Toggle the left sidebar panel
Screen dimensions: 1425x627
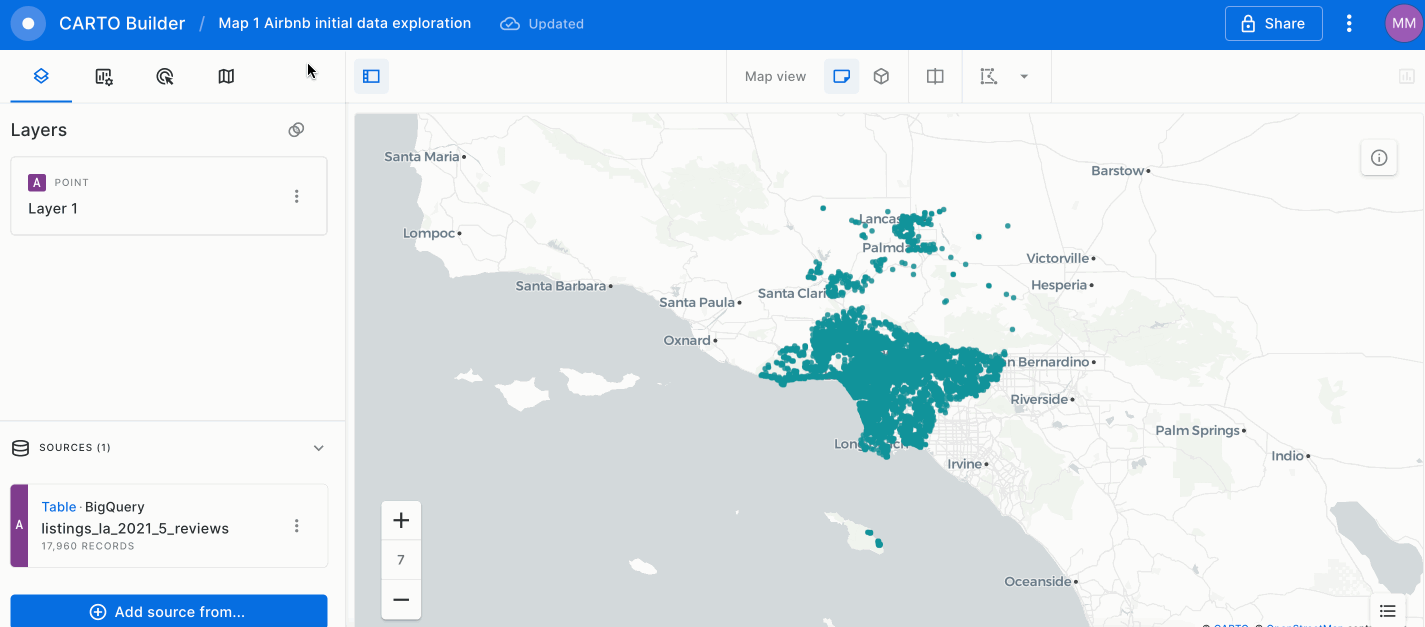coord(371,76)
